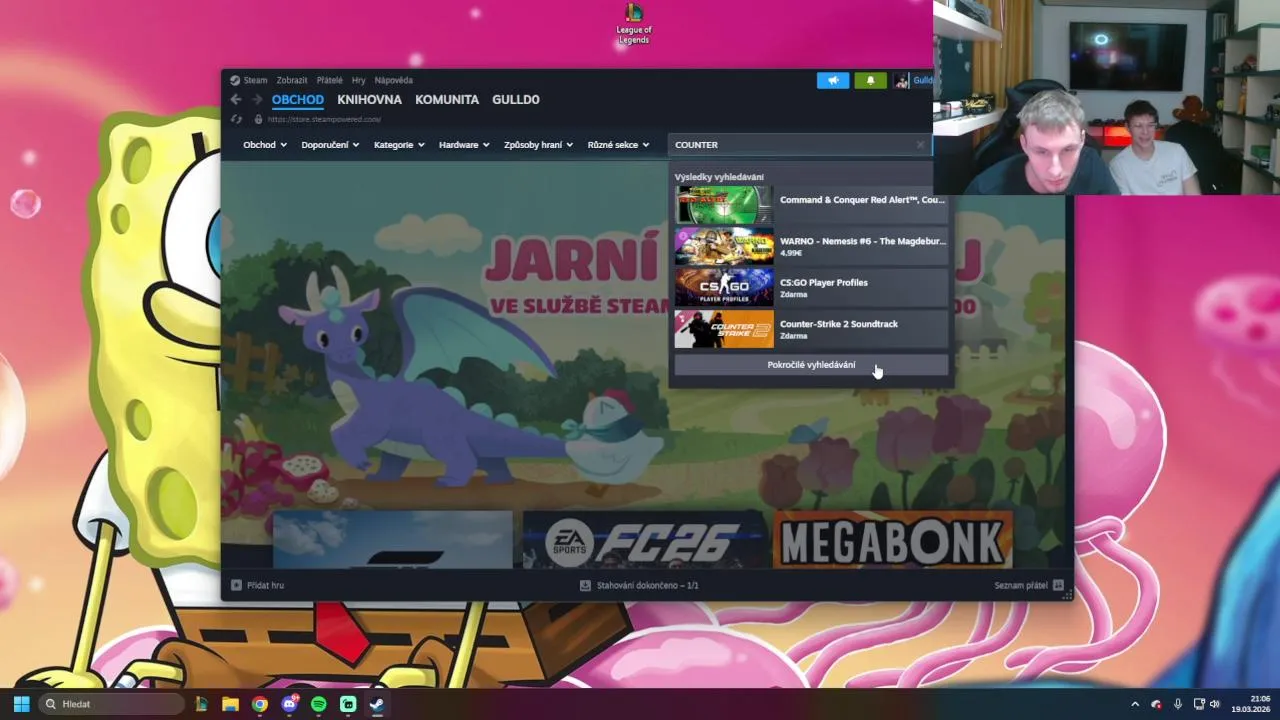Click the Steam logo in the menu bar
The image size is (1280, 720).
[235, 80]
